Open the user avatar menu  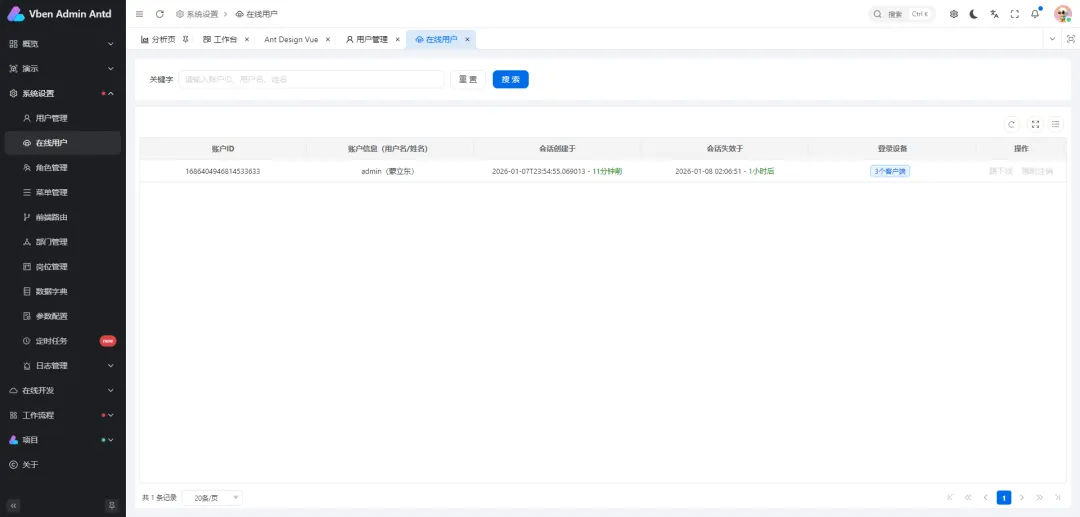[x=1063, y=14]
